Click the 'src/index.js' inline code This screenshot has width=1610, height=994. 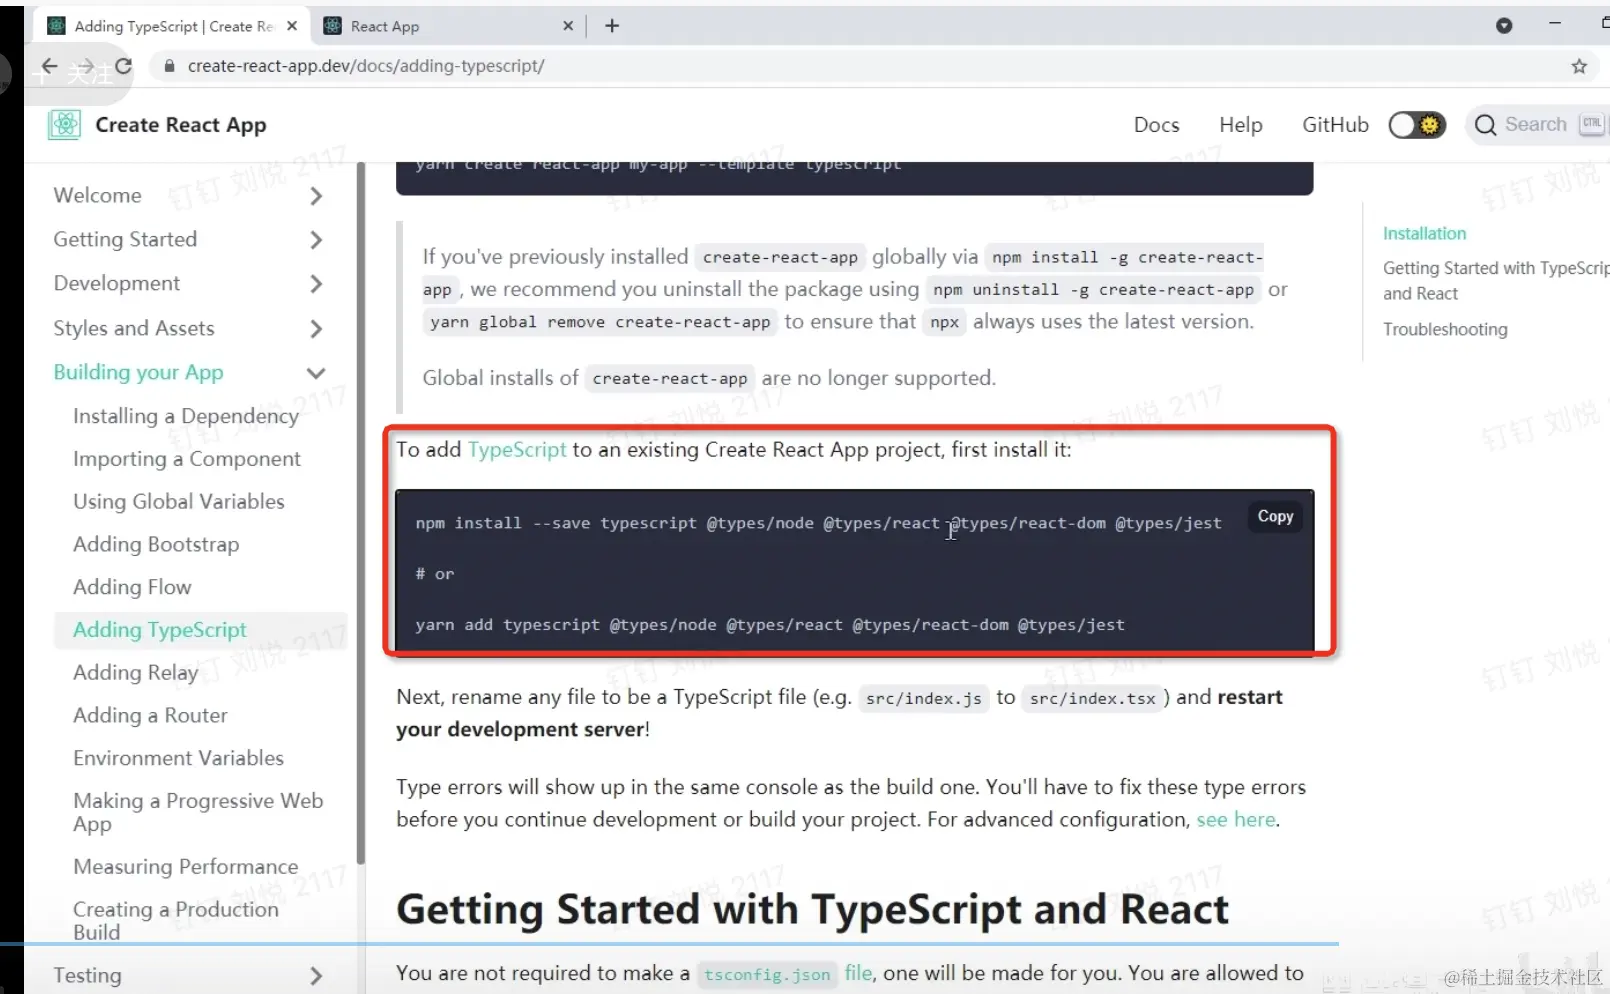point(924,699)
